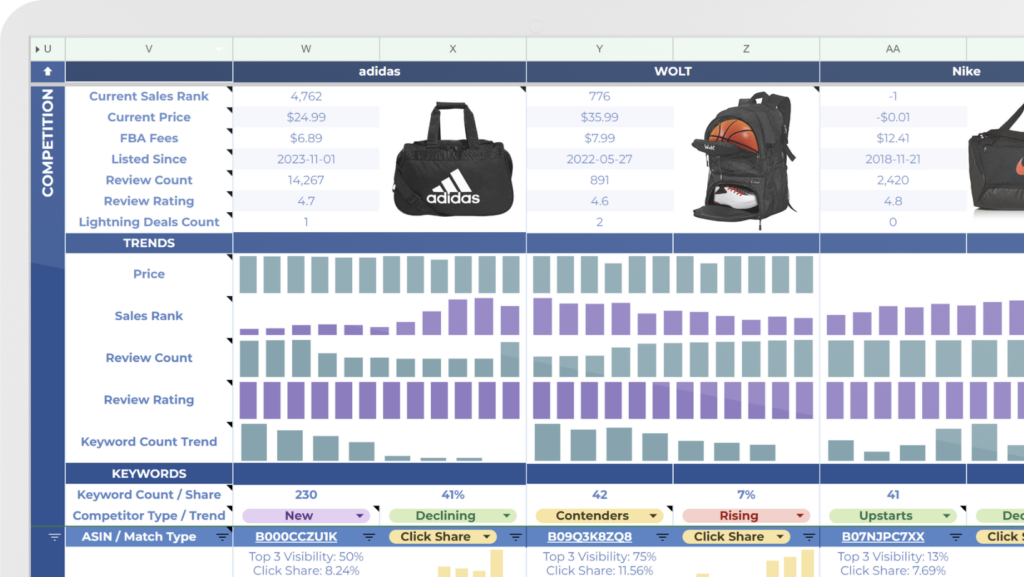This screenshot has width=1024, height=577.
Task: Click the KEYWORDS section header
Action: point(149,474)
